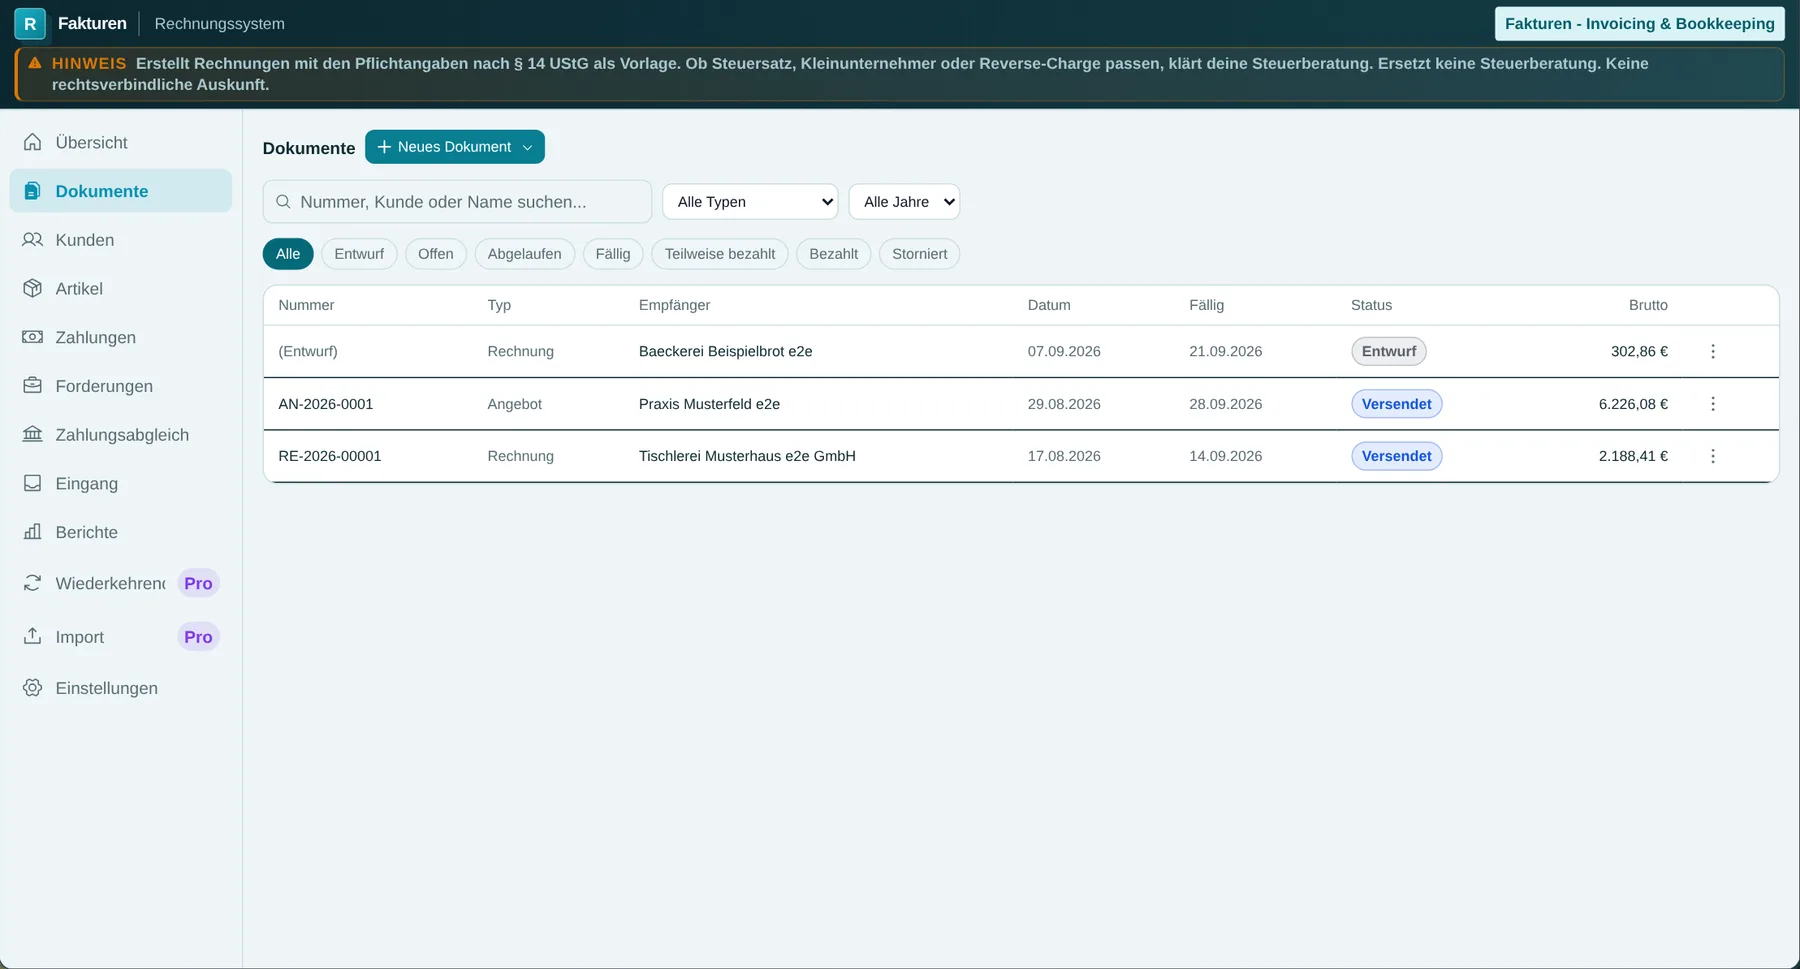The height and width of the screenshot is (969, 1800).
Task: Click the Versendet badge in RE-2026-00001 row
Action: coord(1397,456)
